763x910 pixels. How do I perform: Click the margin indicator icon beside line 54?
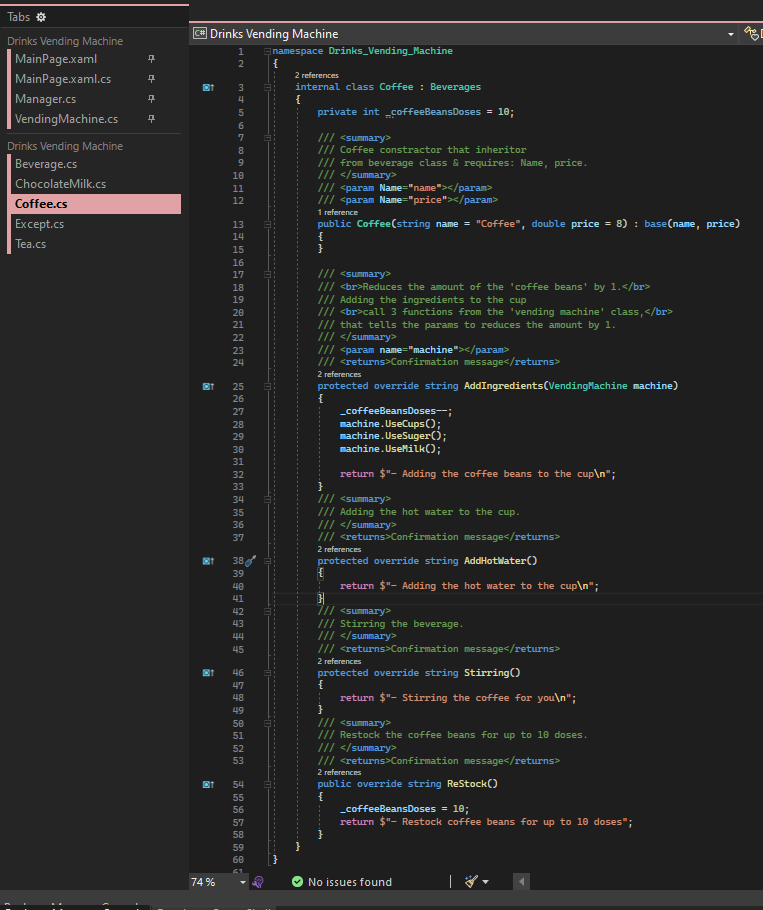pyautogui.click(x=206, y=783)
